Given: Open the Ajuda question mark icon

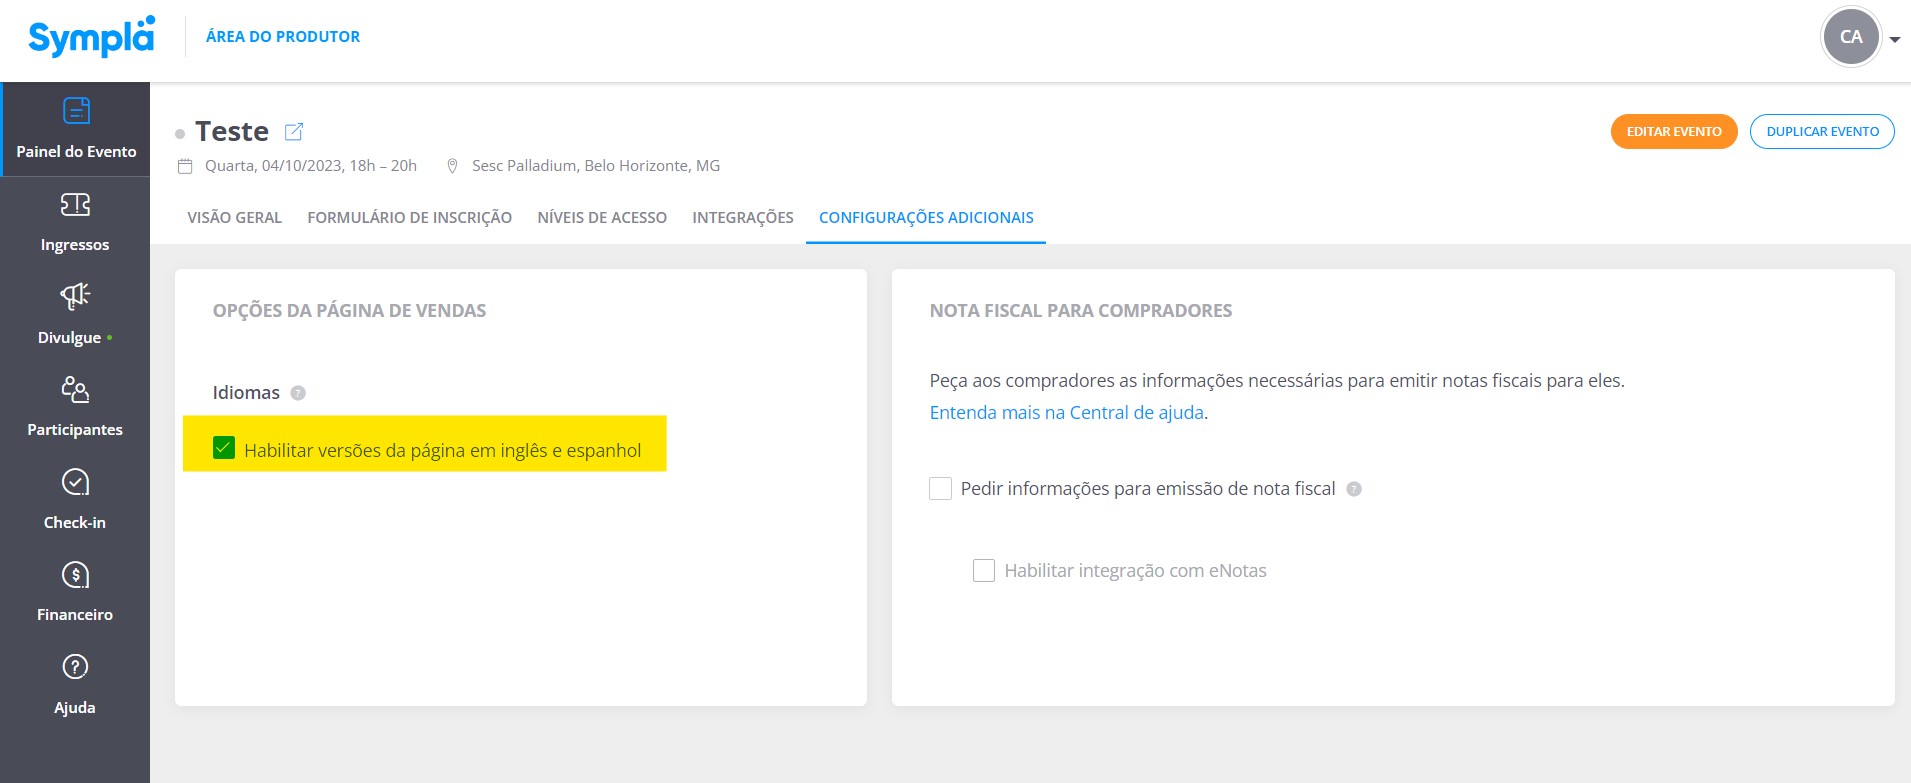Looking at the screenshot, I should click(x=75, y=667).
